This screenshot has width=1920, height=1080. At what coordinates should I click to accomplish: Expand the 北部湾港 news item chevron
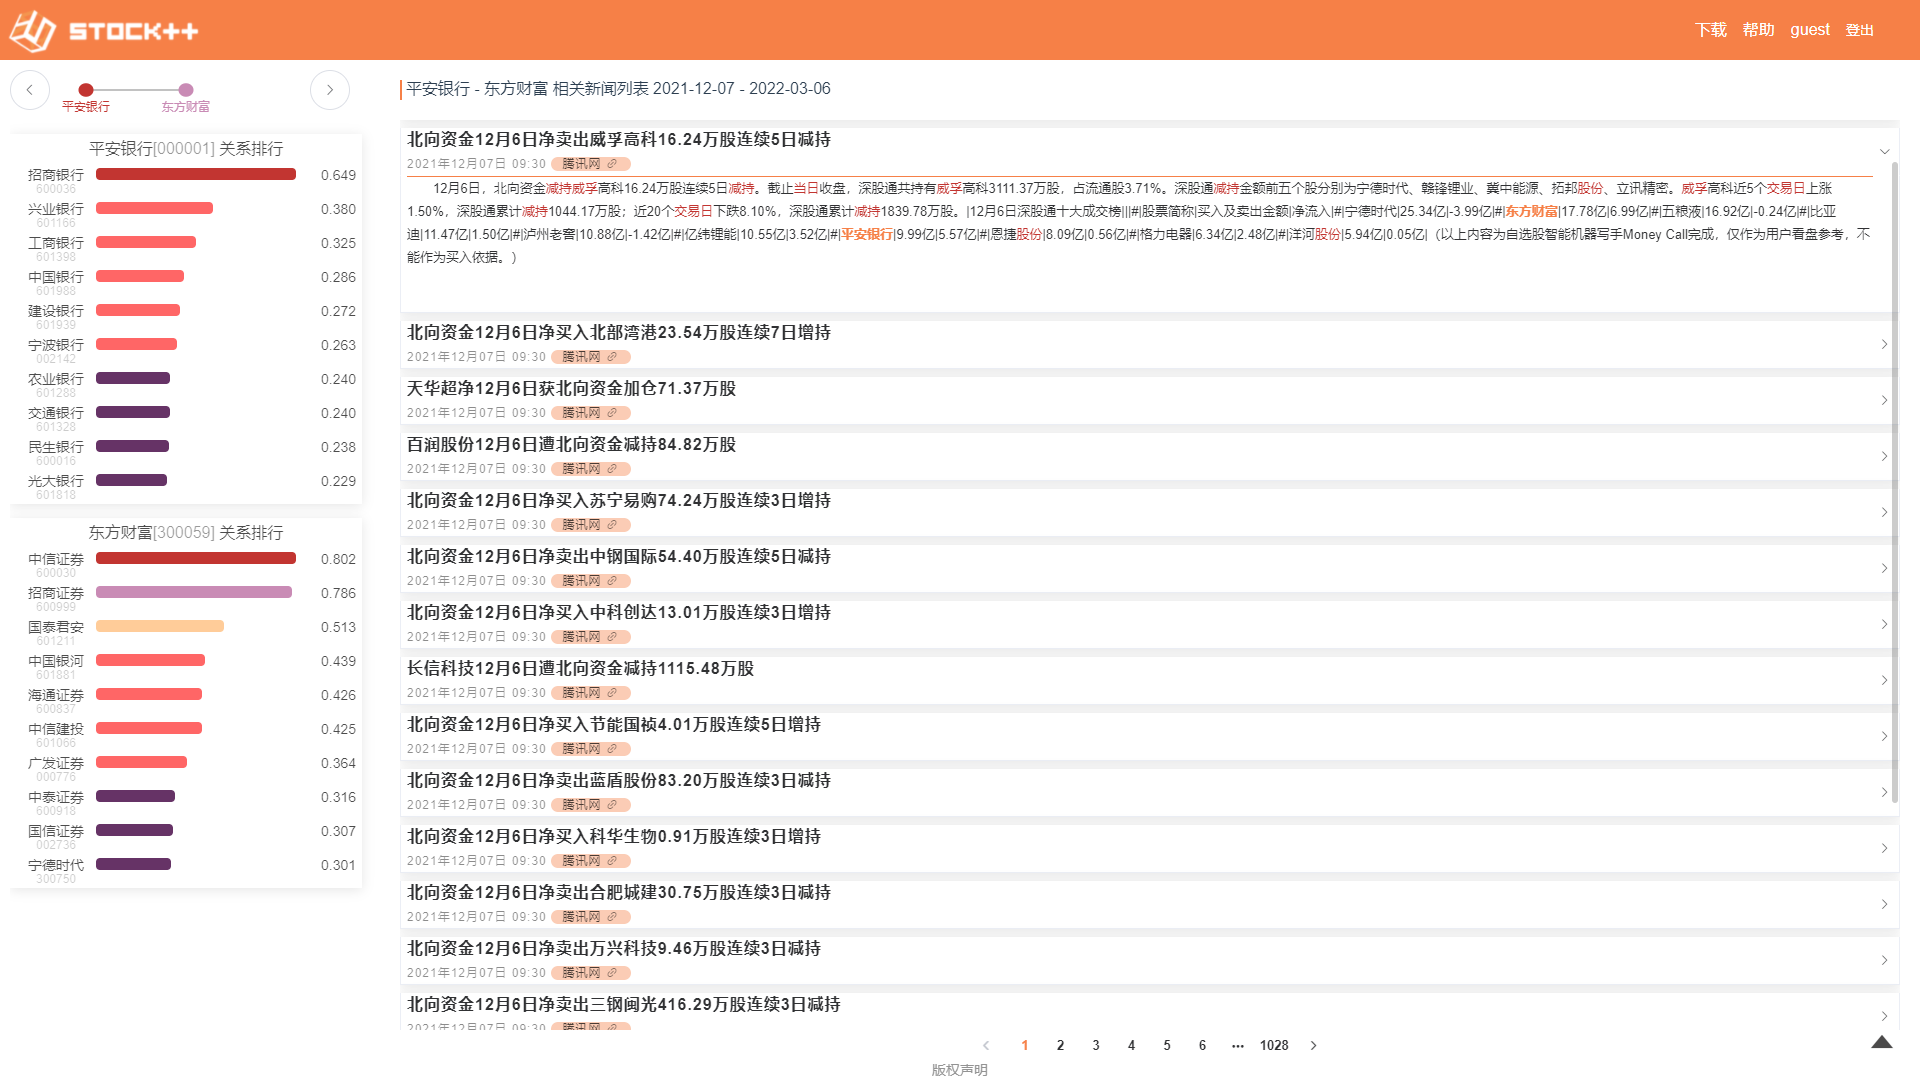pos(1884,344)
